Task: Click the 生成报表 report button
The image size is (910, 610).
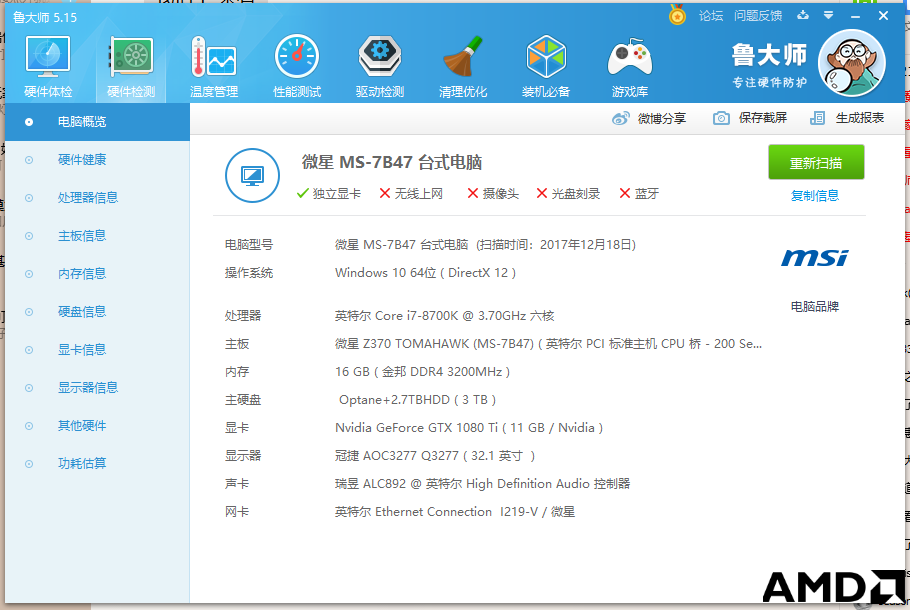Action: coord(847,118)
